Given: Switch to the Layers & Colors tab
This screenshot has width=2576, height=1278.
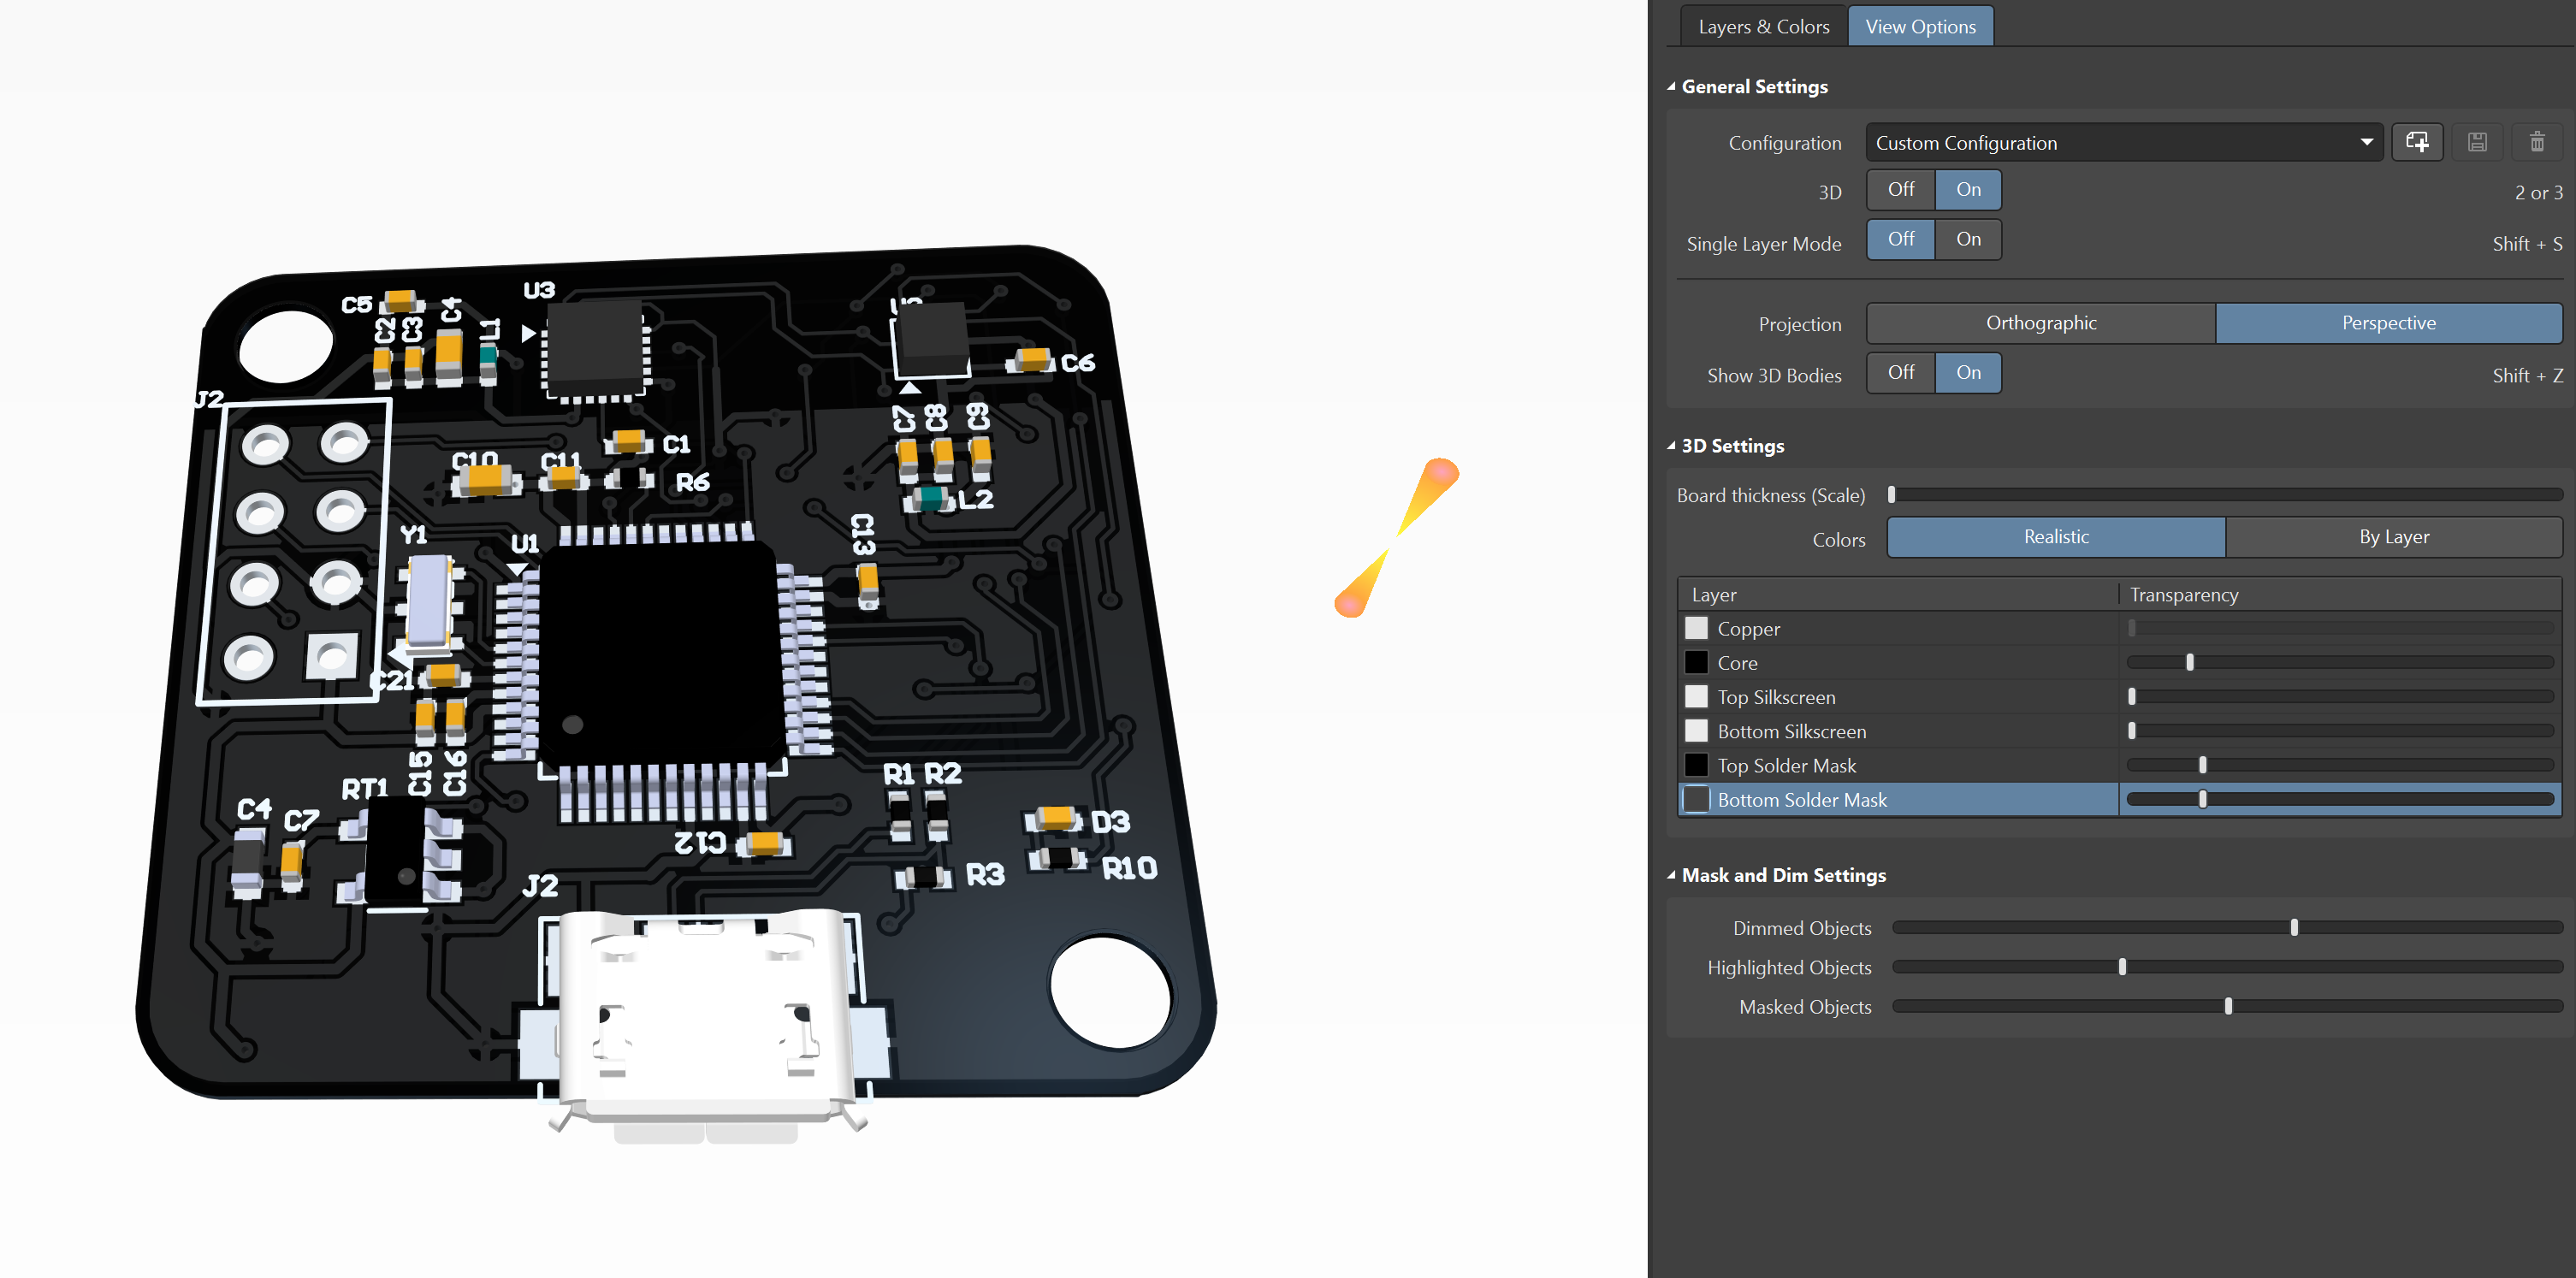Looking at the screenshot, I should 1763,27.
